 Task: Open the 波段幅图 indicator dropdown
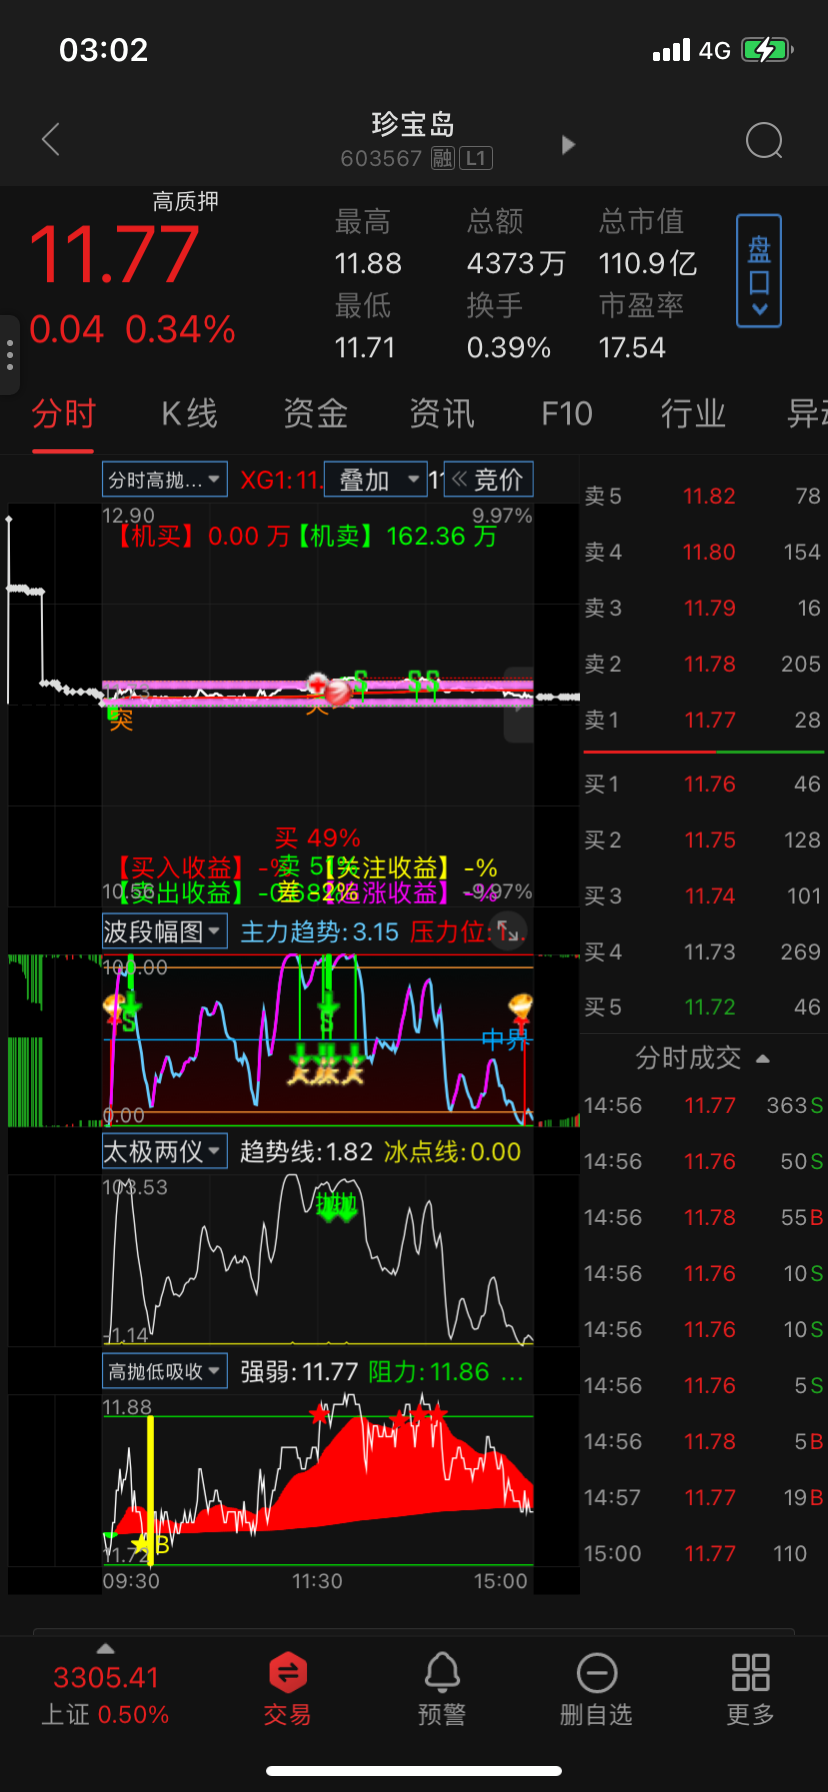click(164, 932)
